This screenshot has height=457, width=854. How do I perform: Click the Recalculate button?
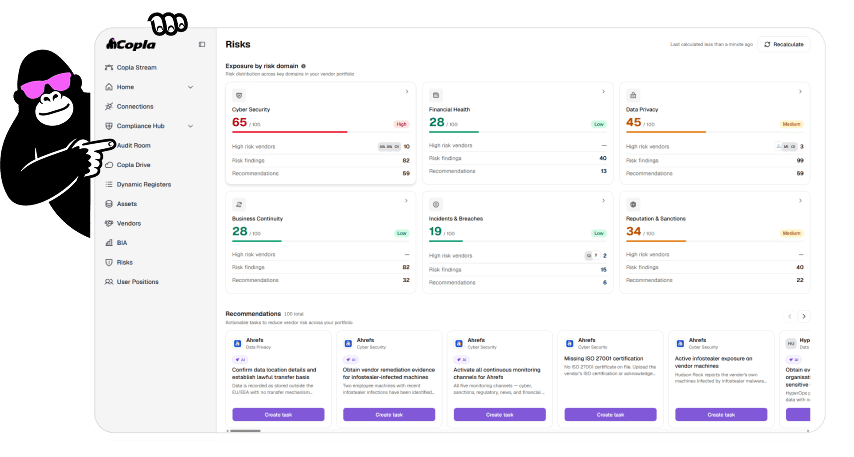pos(784,45)
